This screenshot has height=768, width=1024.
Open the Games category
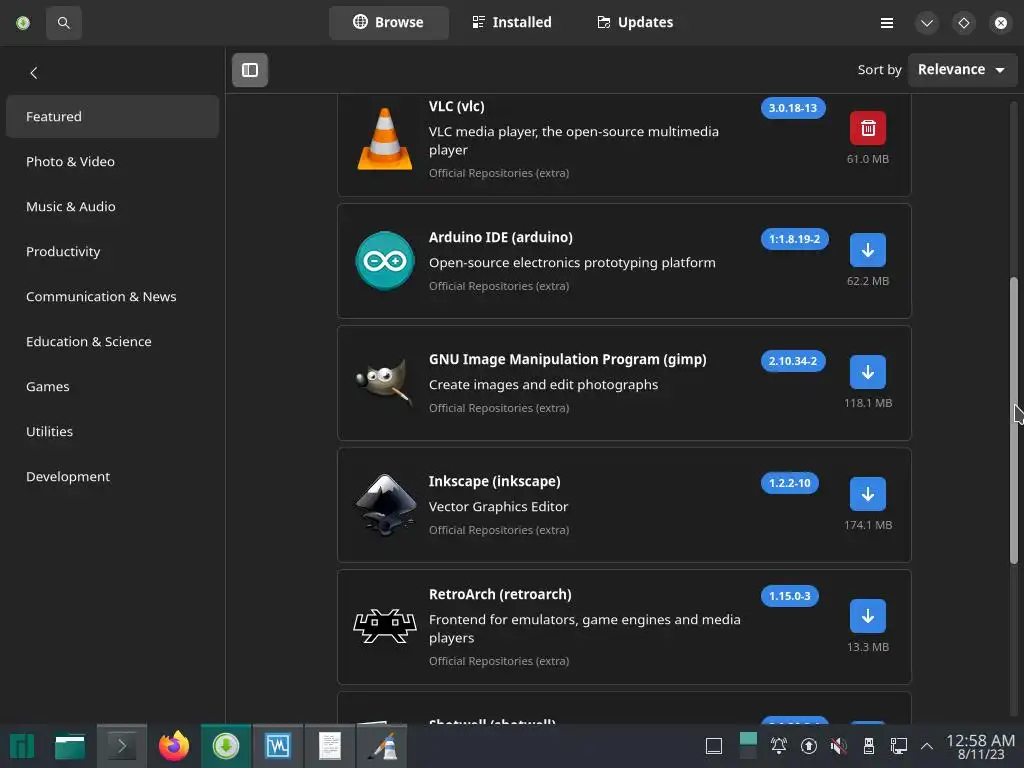[x=112, y=387]
